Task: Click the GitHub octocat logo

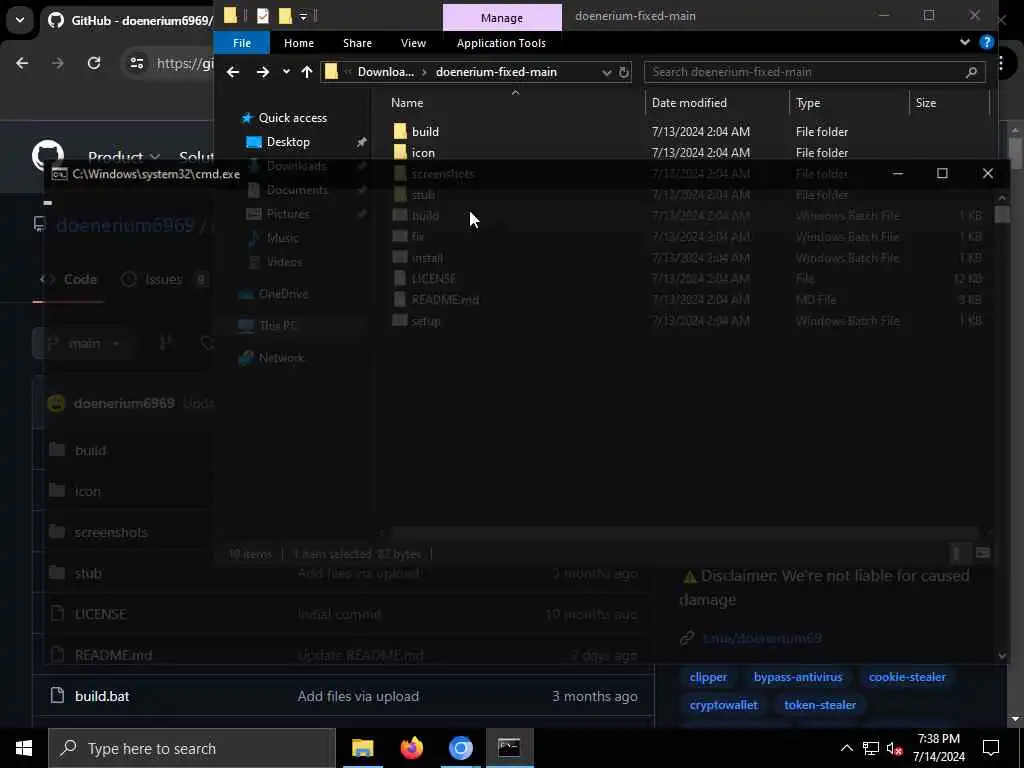Action: pyautogui.click(x=48, y=155)
